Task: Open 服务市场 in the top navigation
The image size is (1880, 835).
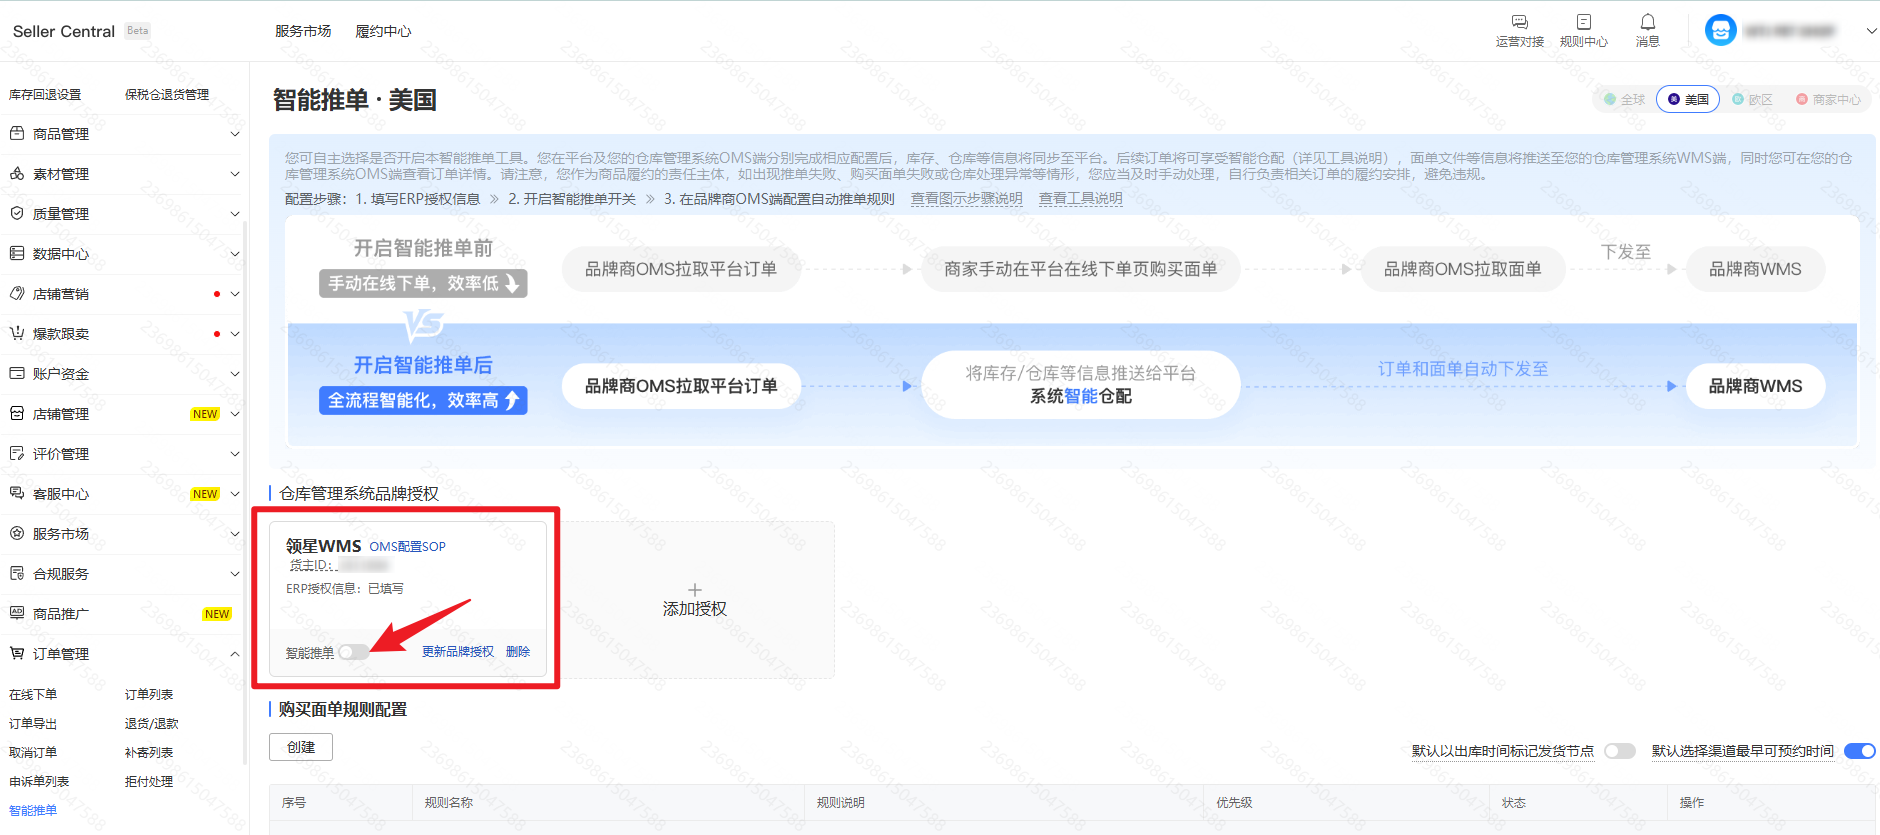Action: pos(303,31)
